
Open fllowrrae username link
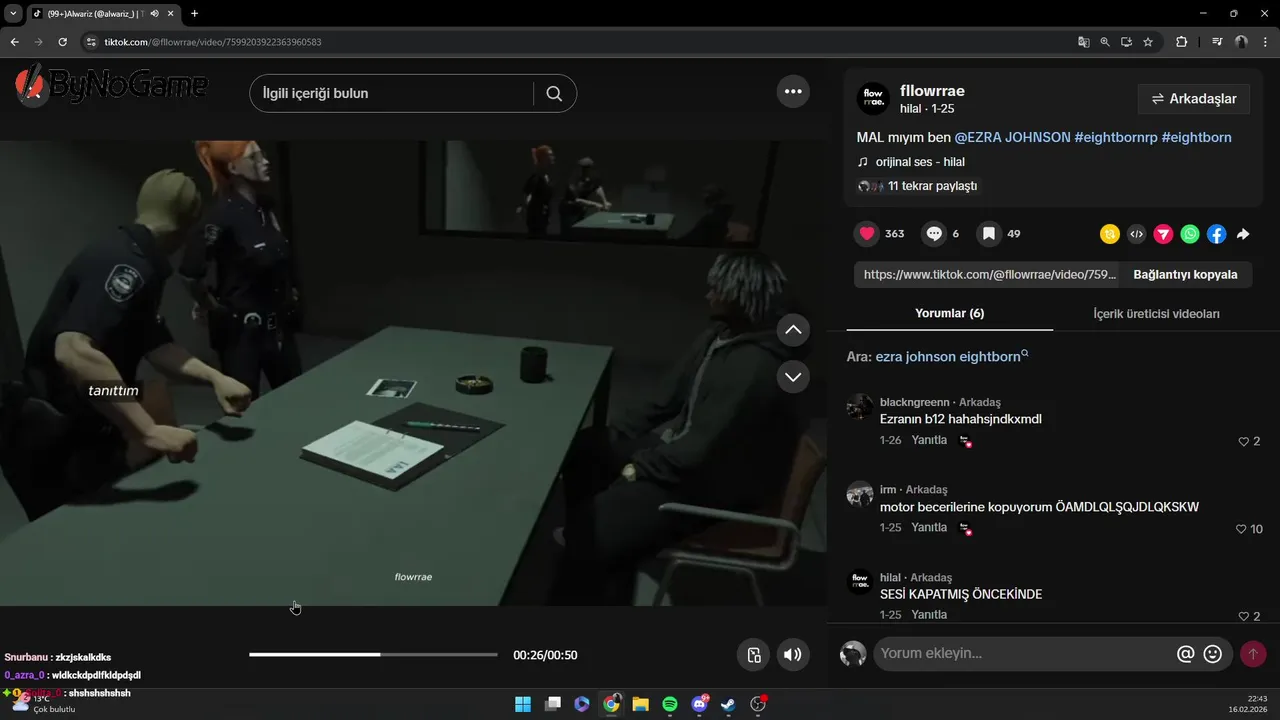point(932,91)
